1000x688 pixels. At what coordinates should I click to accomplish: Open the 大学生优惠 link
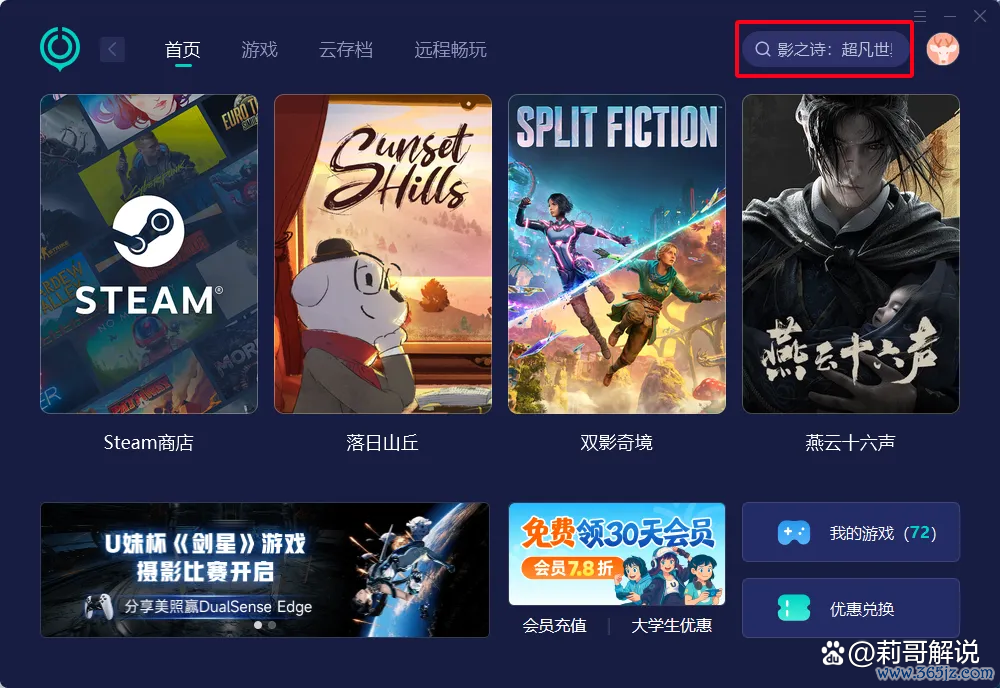pos(672,626)
